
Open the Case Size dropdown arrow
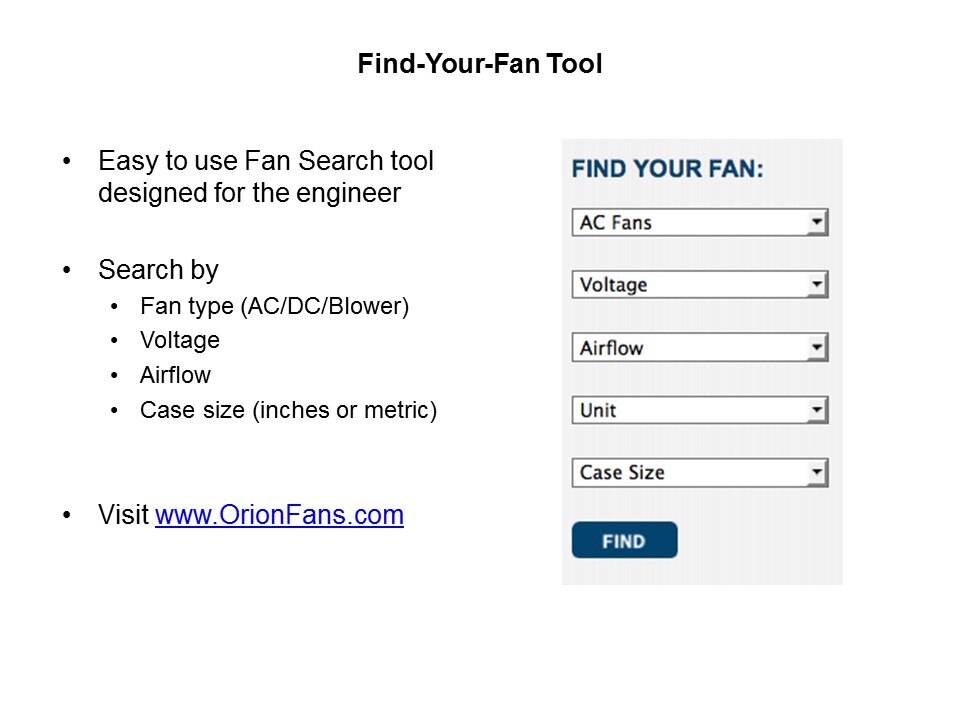tap(817, 472)
